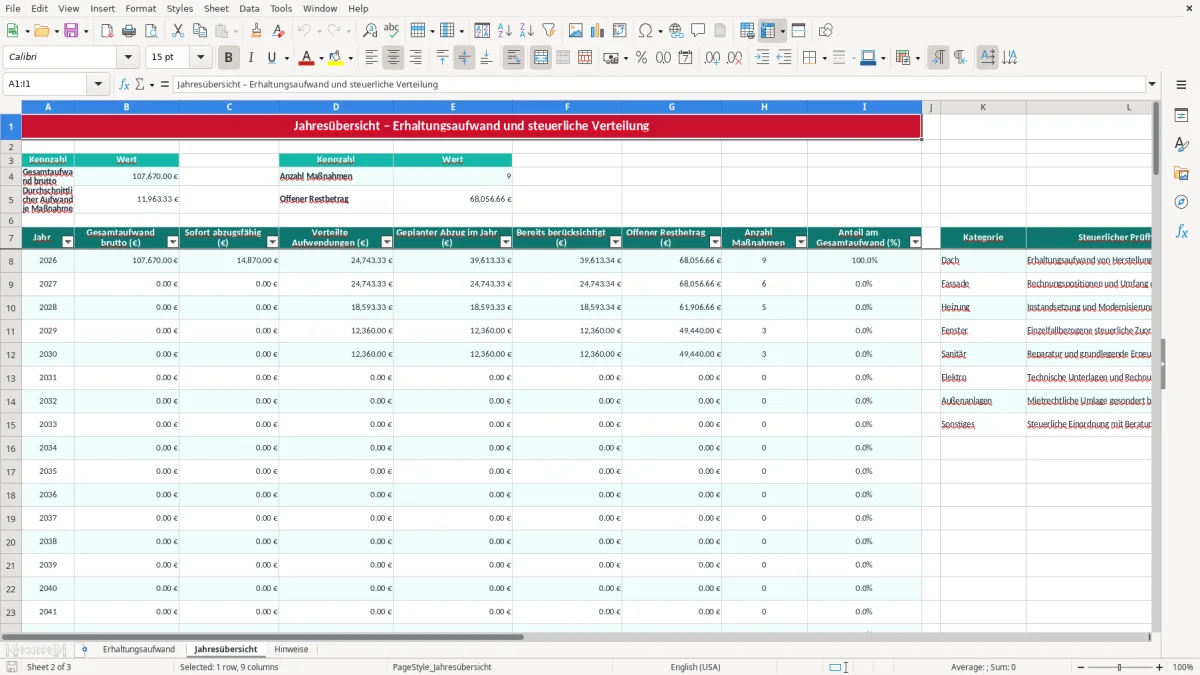The image size is (1200, 675).
Task: Export directly as PDF icon
Action: (107, 31)
